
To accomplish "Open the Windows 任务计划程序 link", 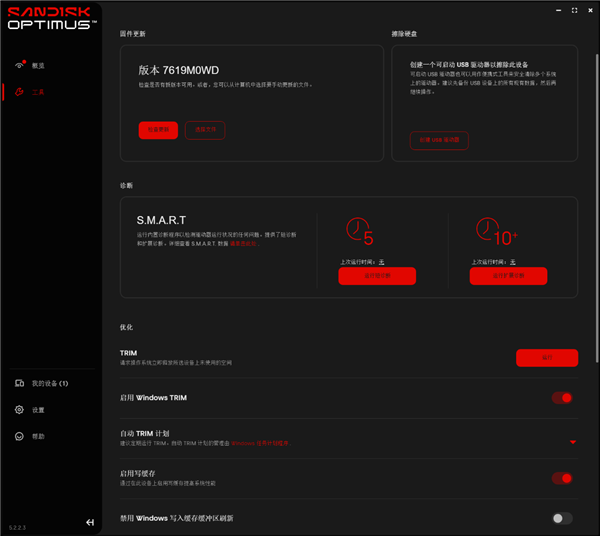I will click(260, 443).
